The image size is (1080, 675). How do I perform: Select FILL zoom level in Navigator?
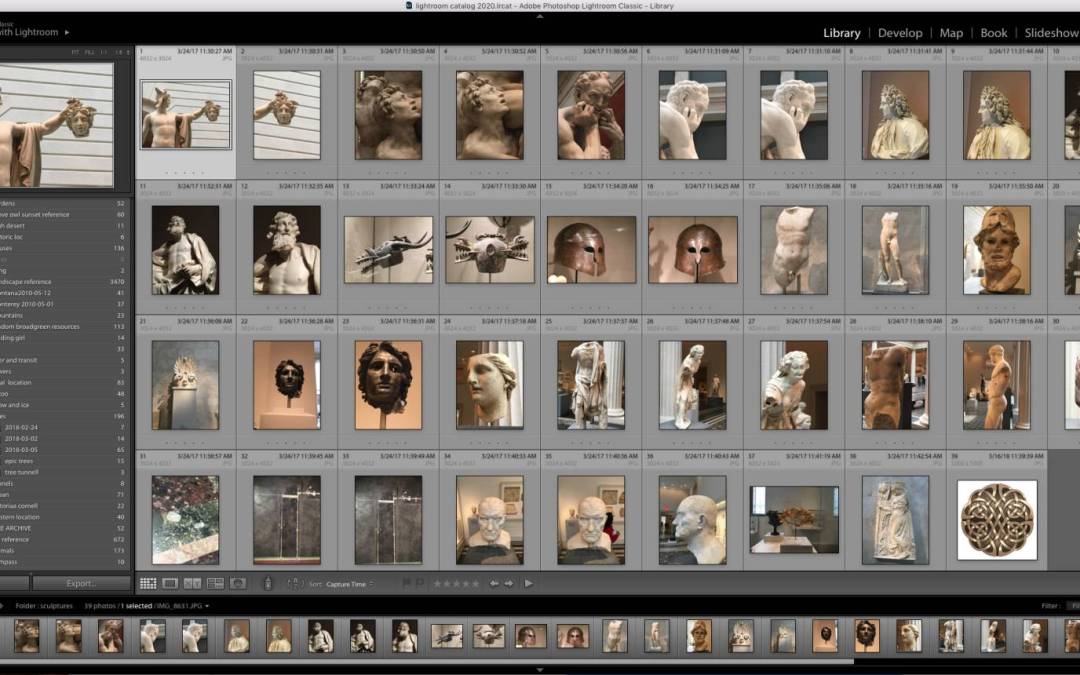[x=90, y=51]
